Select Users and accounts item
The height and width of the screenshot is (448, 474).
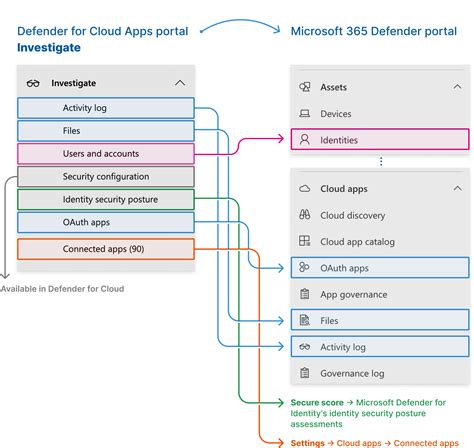[106, 154]
